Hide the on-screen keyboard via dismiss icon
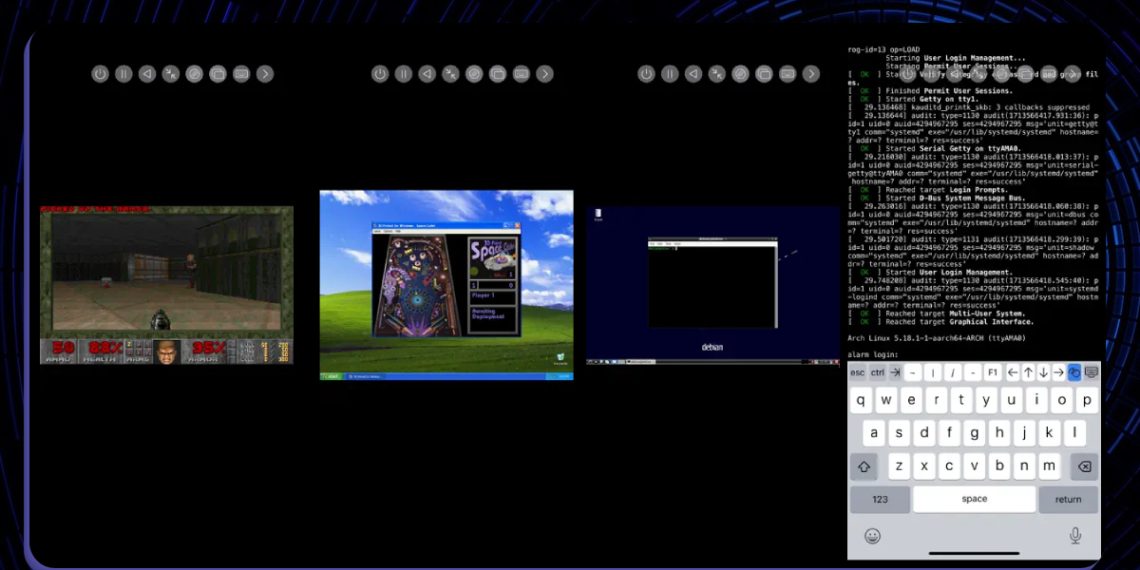Image resolution: width=1140 pixels, height=570 pixels. (x=1091, y=372)
